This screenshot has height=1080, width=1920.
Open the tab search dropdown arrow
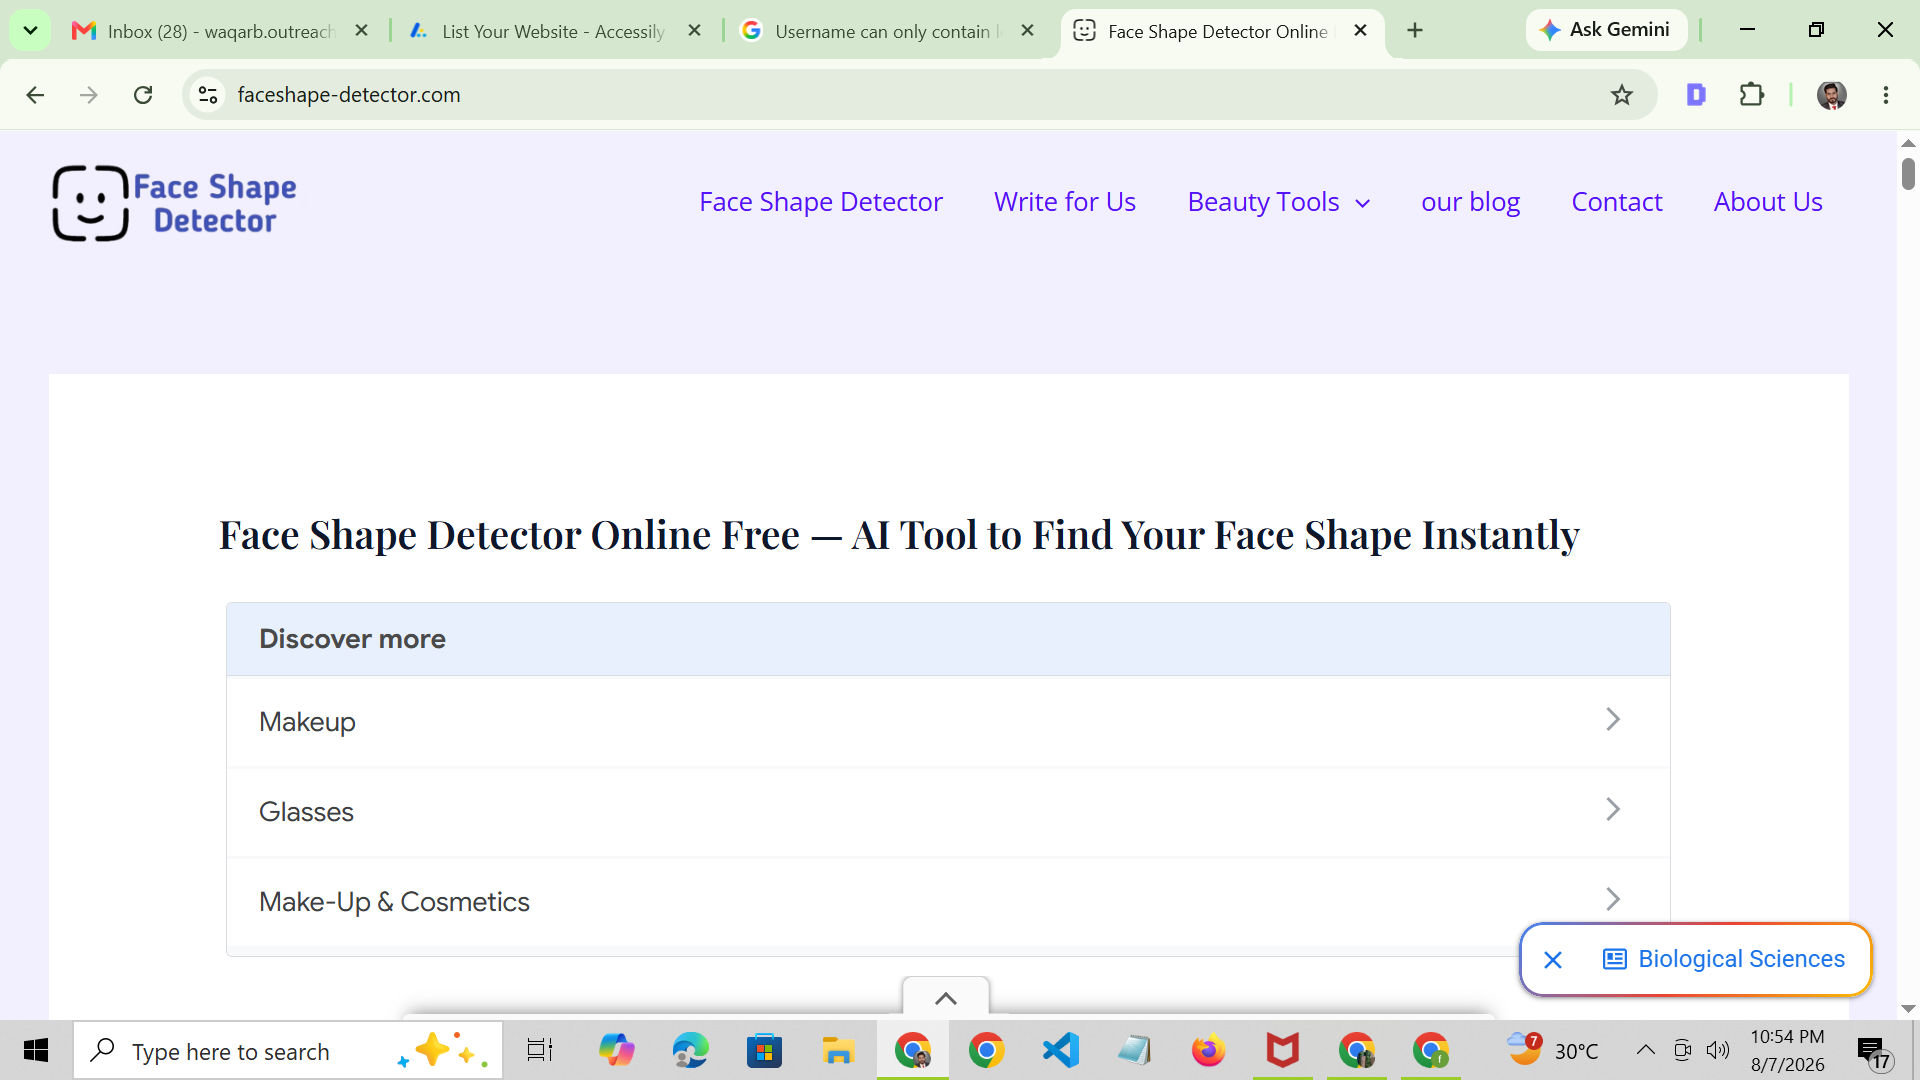tap(30, 31)
